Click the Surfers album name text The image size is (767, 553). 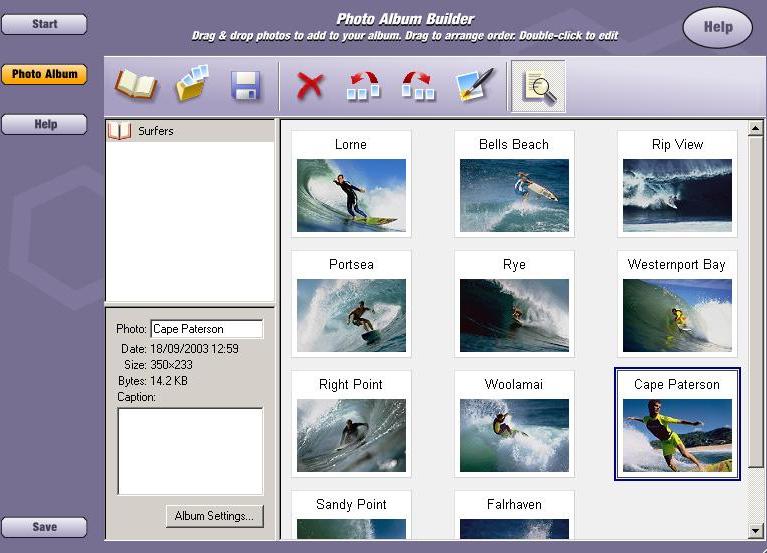coord(156,131)
